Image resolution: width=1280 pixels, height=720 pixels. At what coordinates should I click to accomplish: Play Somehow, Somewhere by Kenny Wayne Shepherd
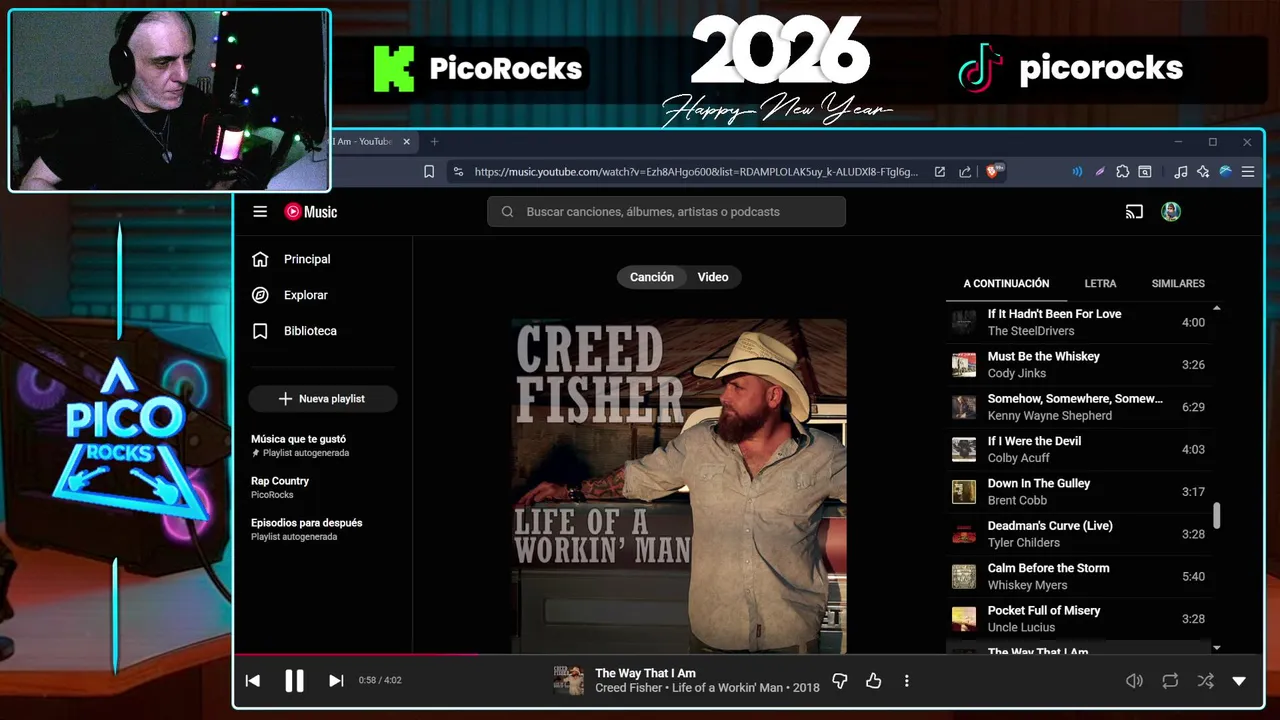click(1078, 407)
